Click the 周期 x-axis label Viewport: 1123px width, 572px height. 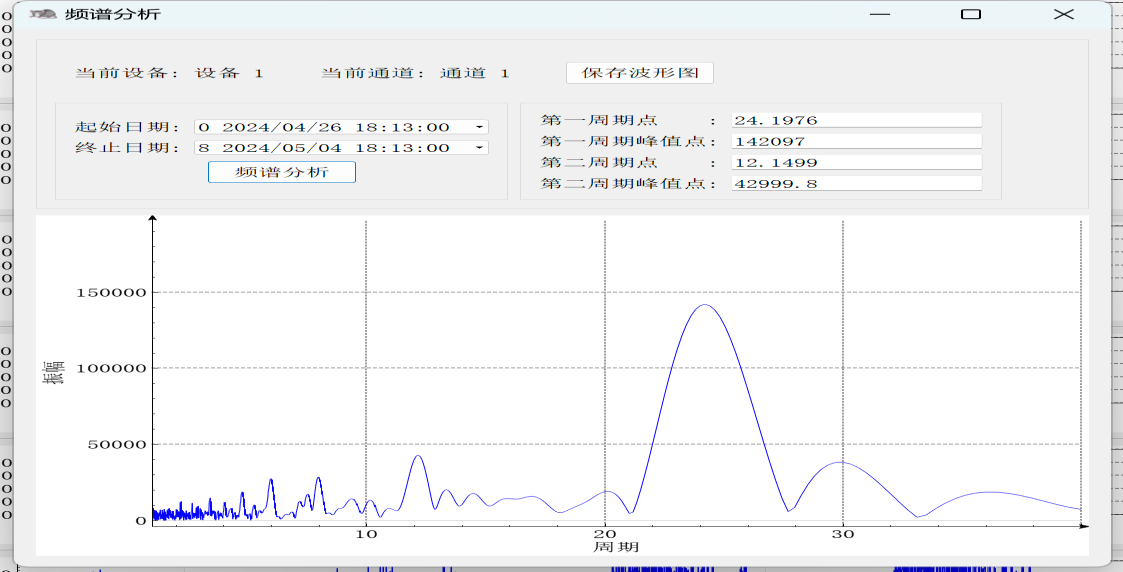(x=616, y=547)
